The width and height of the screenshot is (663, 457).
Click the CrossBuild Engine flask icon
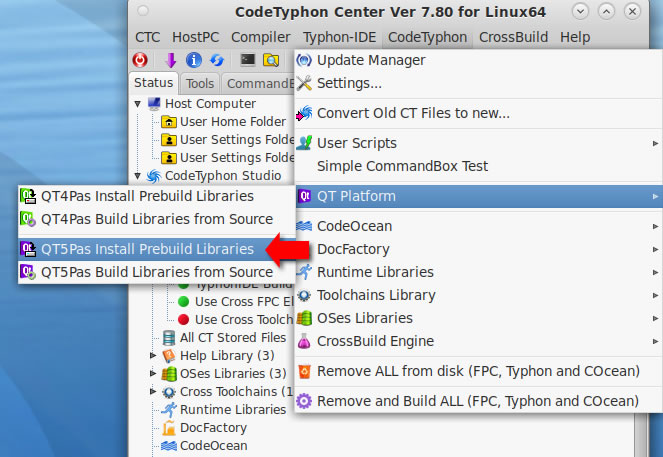[304, 341]
